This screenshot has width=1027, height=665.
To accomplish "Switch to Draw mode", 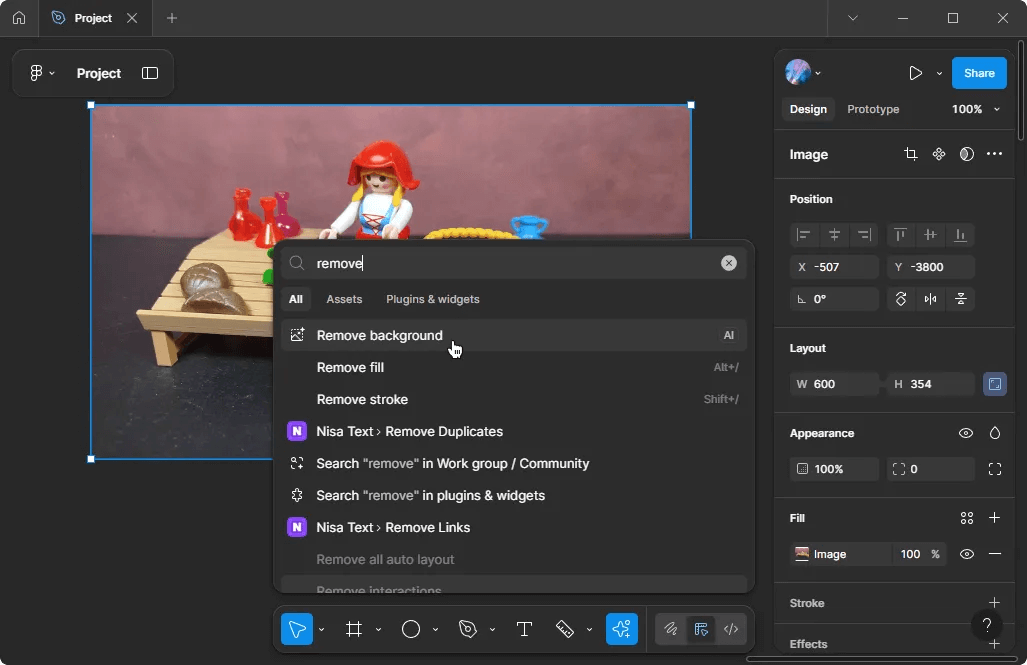I will [x=671, y=629].
